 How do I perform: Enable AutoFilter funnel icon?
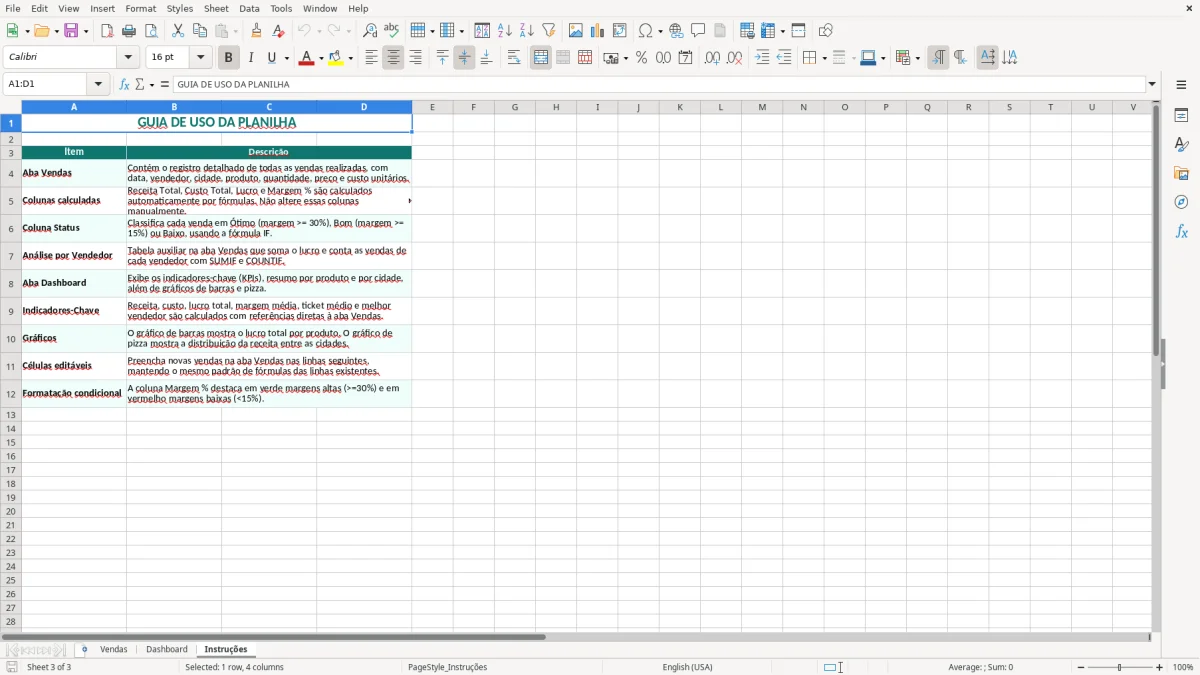coord(548,31)
